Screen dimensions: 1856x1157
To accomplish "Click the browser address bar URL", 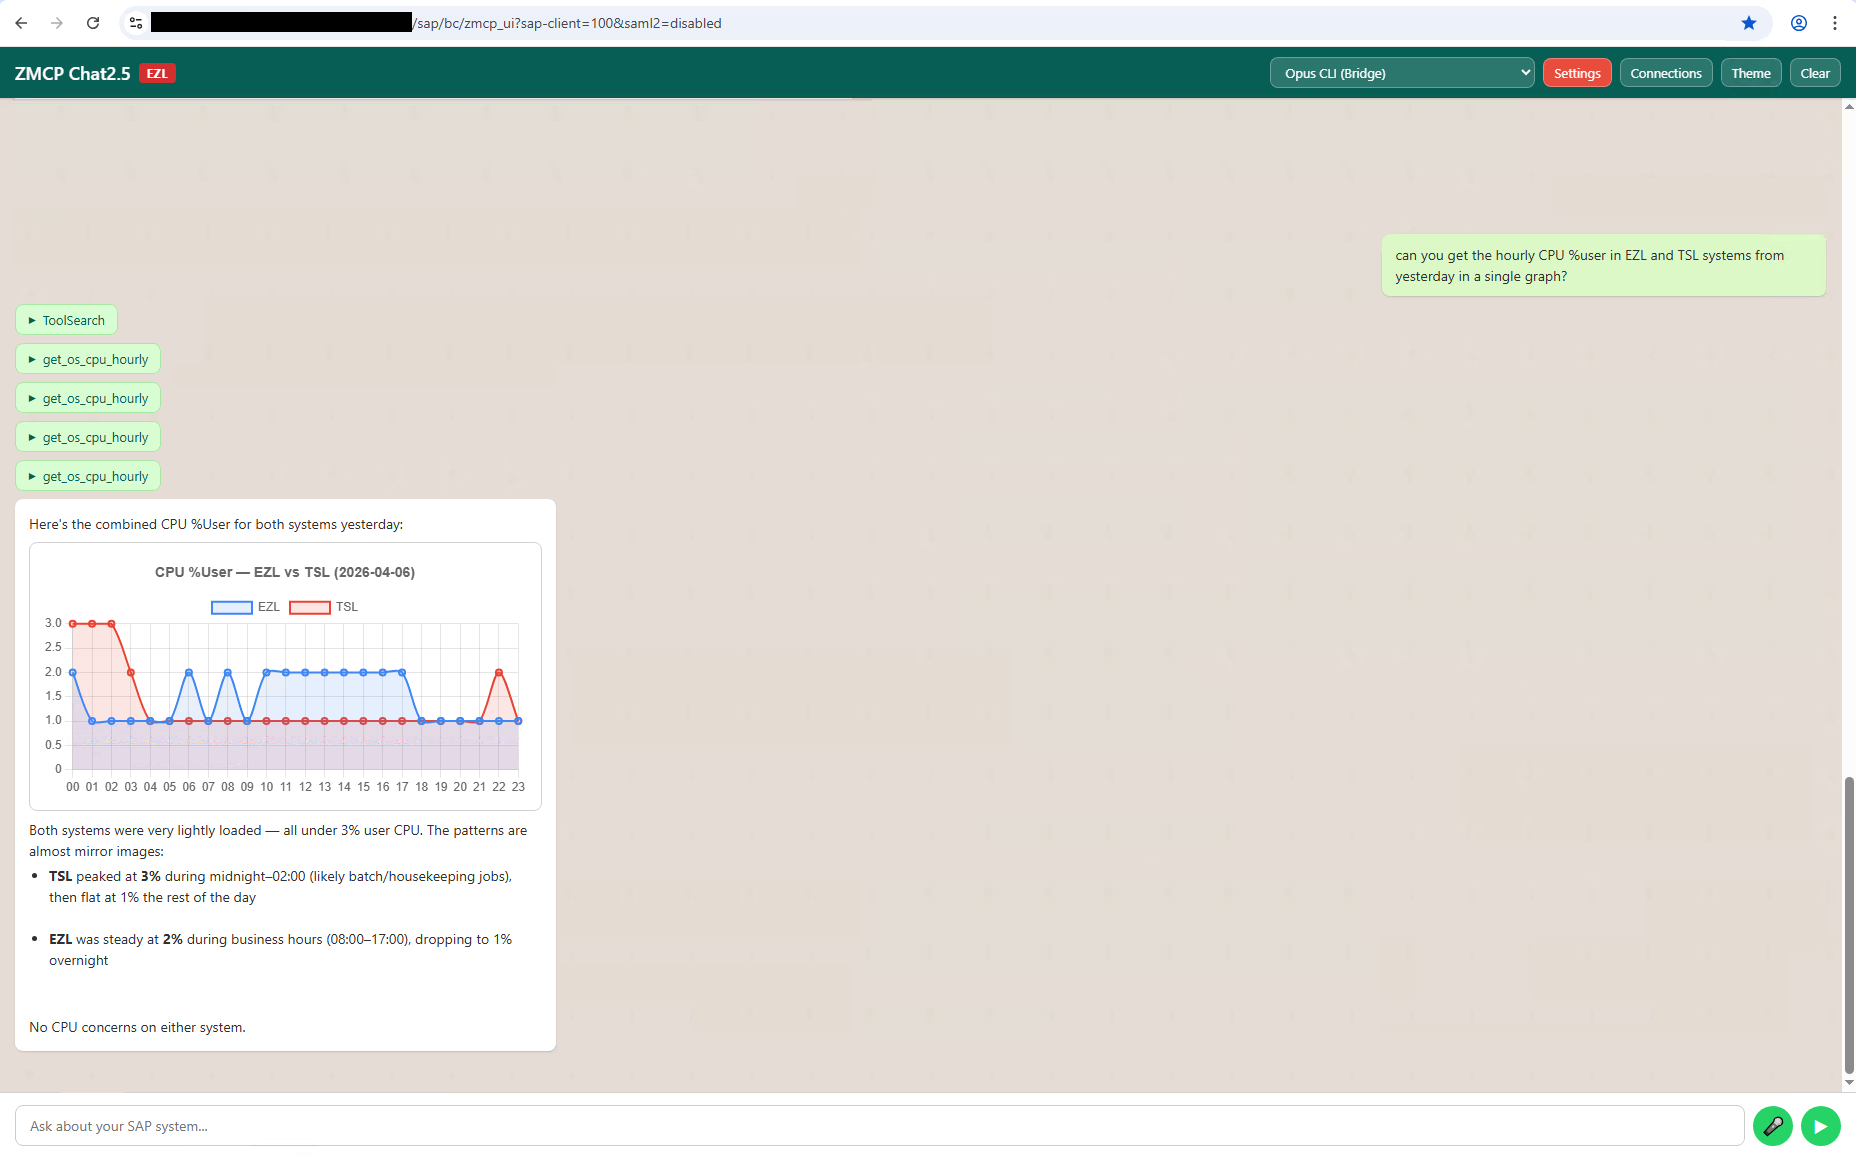I will [x=566, y=23].
